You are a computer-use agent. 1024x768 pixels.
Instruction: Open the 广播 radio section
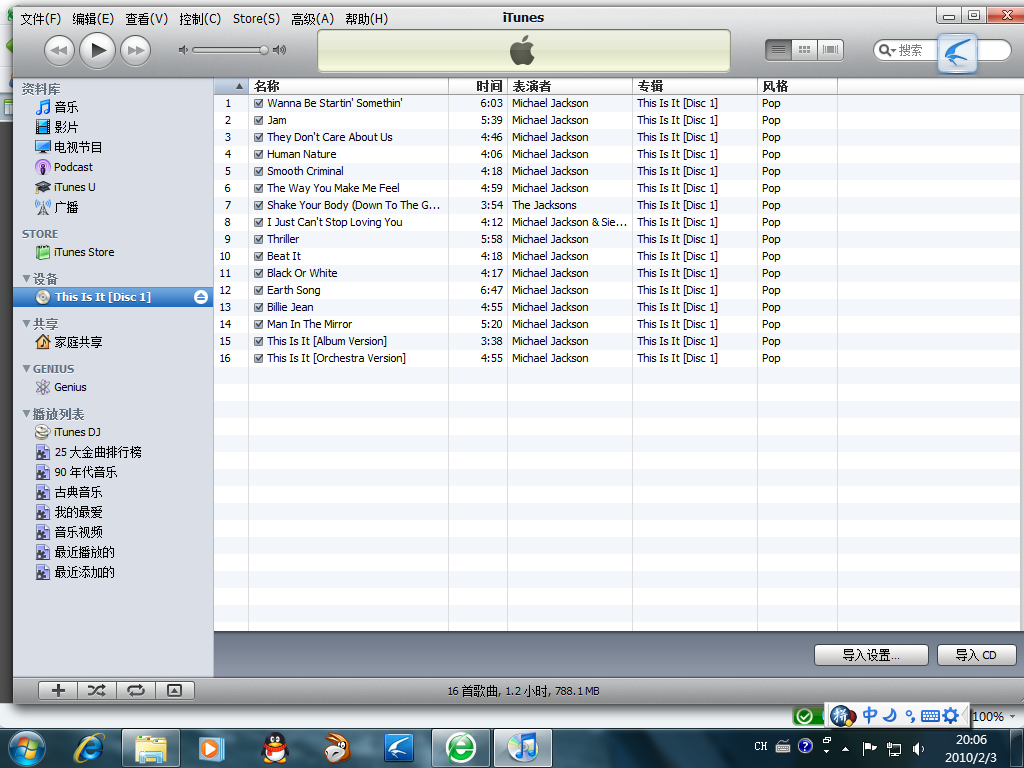click(57, 207)
